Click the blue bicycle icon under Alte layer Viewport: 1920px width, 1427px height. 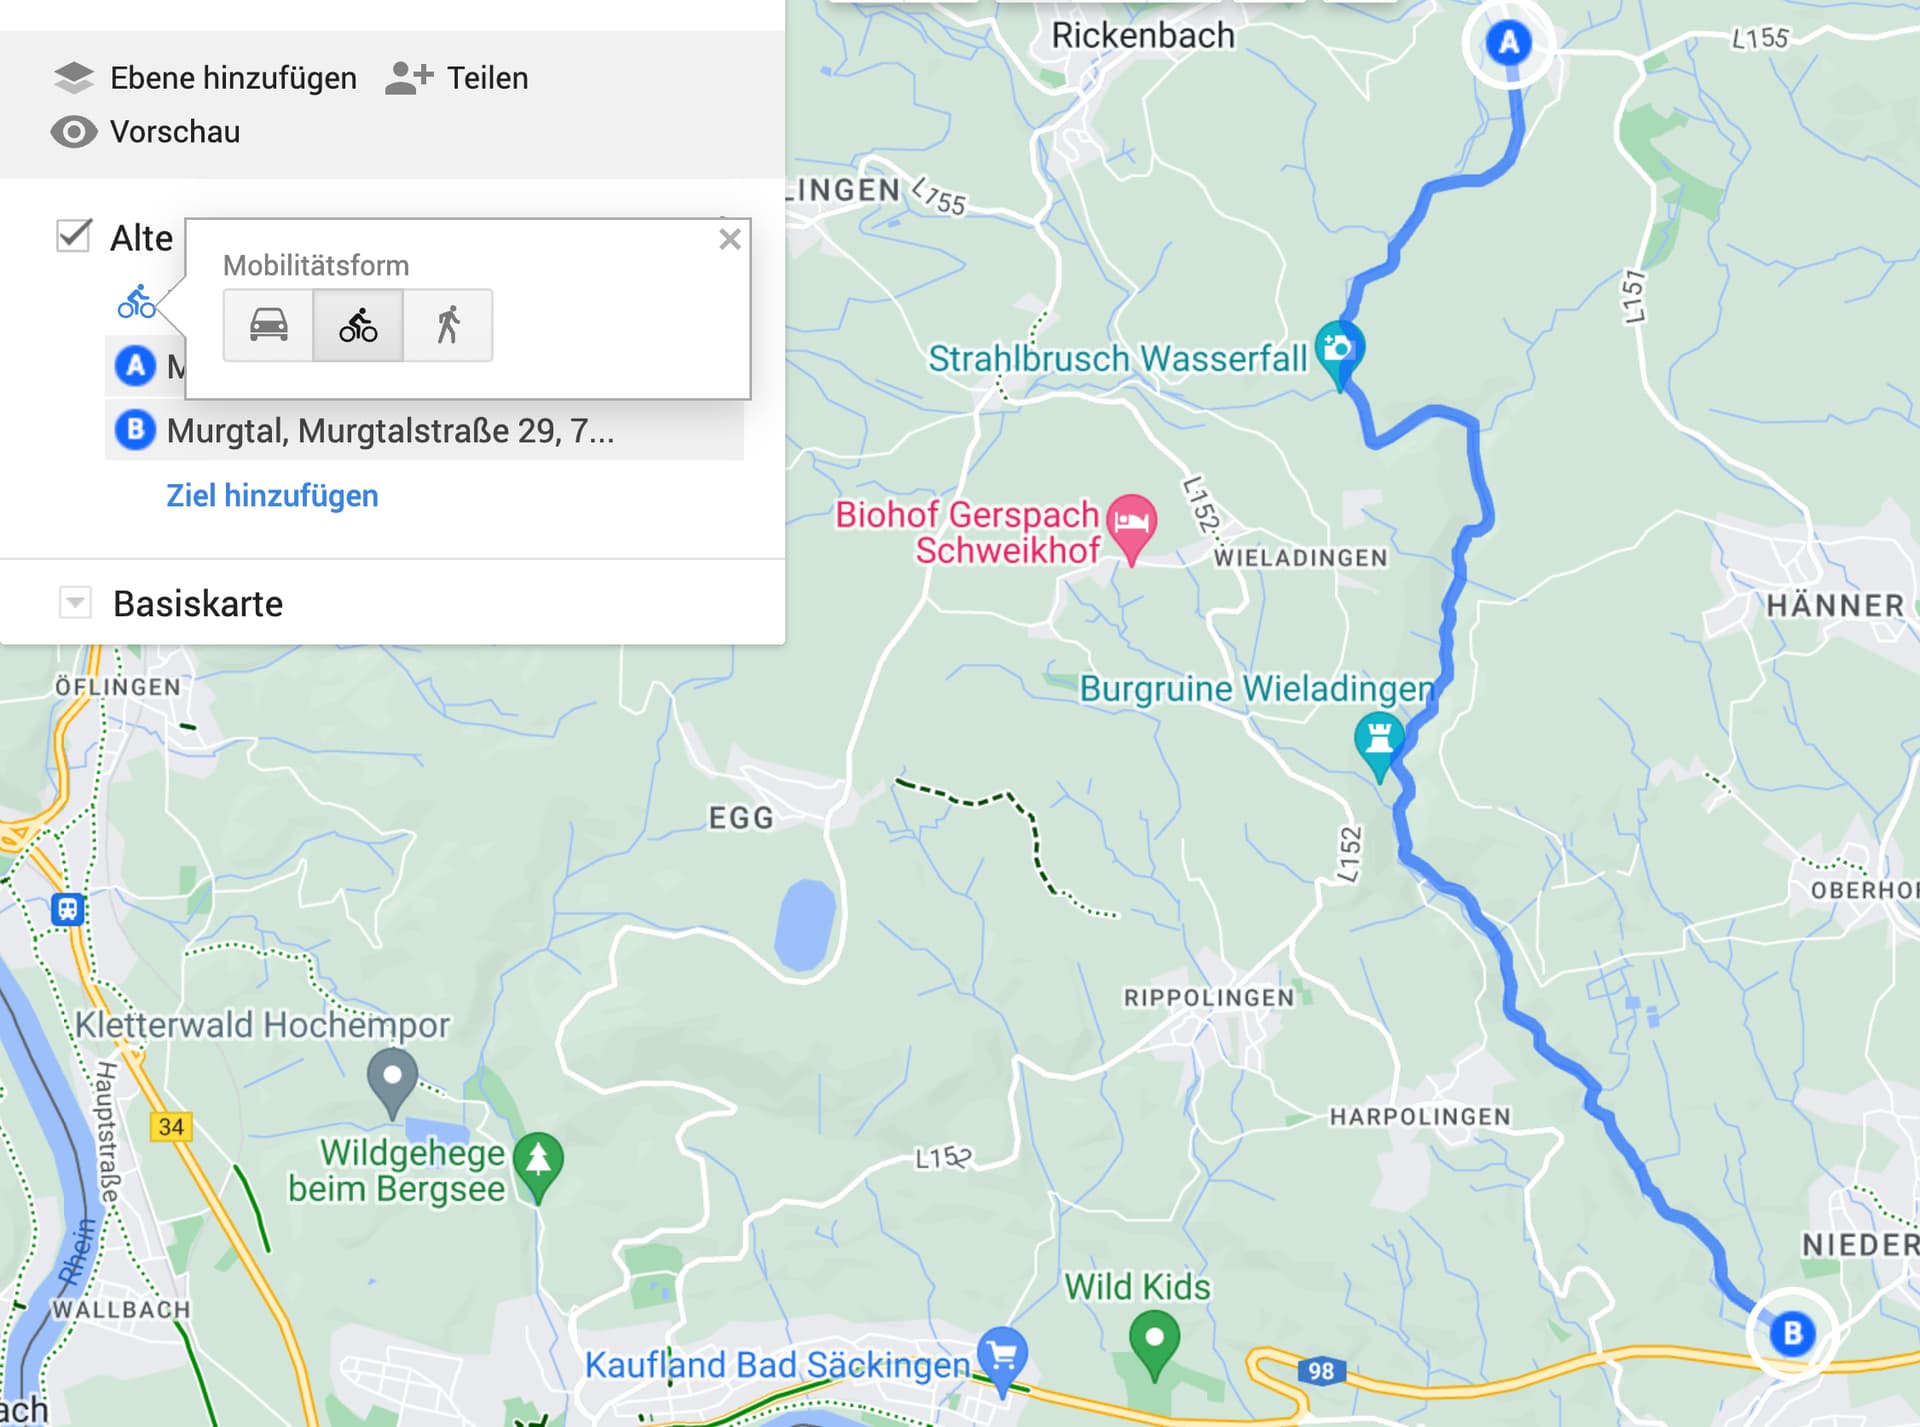[x=137, y=301]
